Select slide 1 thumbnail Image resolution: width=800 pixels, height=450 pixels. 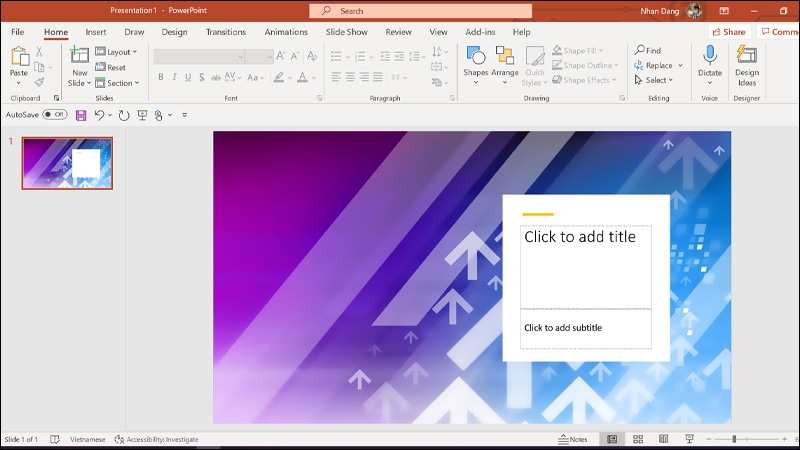(x=67, y=163)
